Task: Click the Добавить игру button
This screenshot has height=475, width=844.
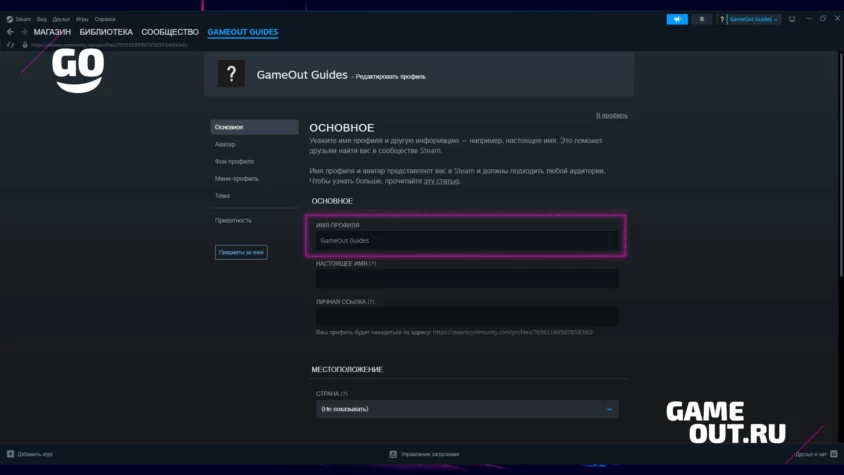Action: pos(30,454)
